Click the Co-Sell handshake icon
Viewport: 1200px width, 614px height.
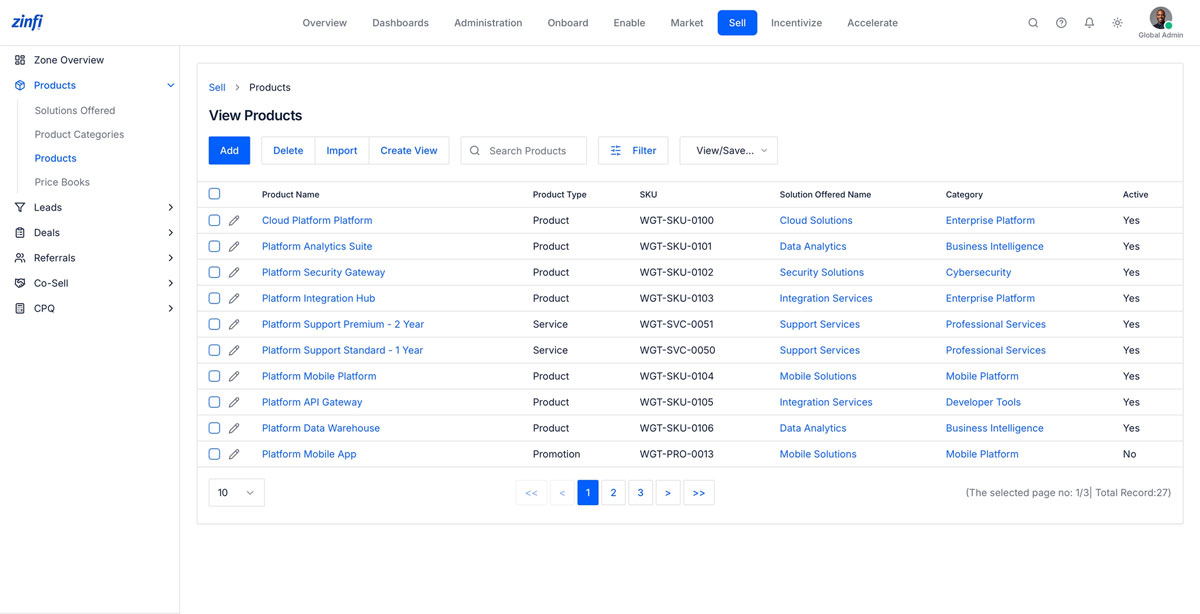pos(20,283)
